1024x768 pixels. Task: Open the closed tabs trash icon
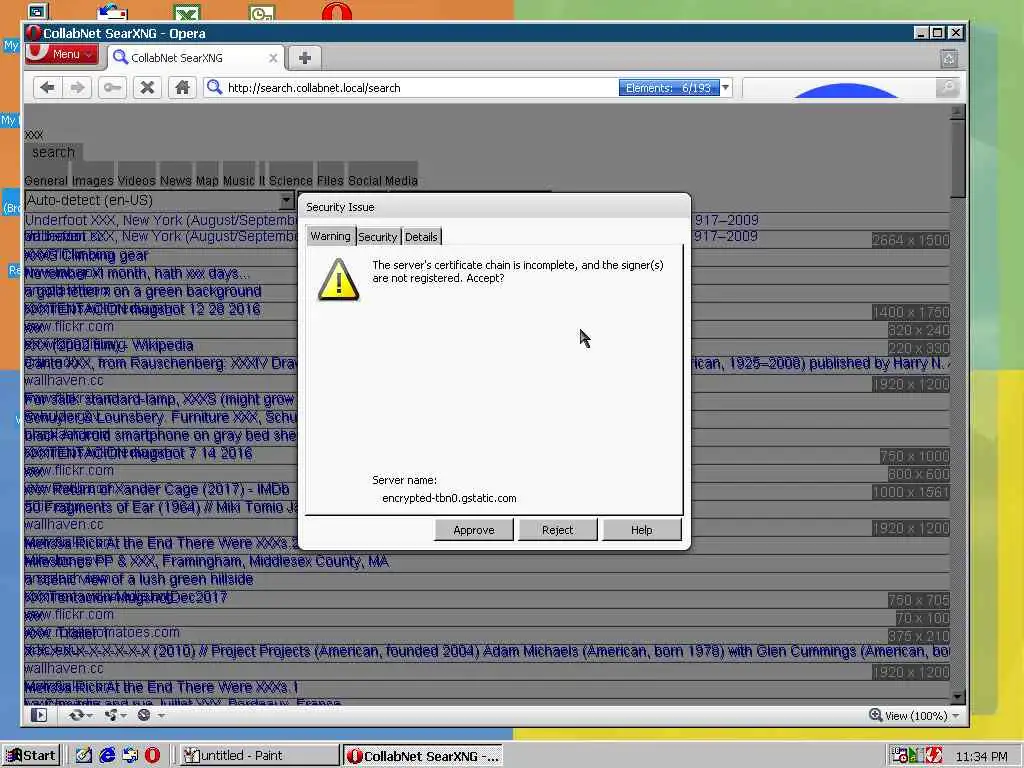coord(949,59)
